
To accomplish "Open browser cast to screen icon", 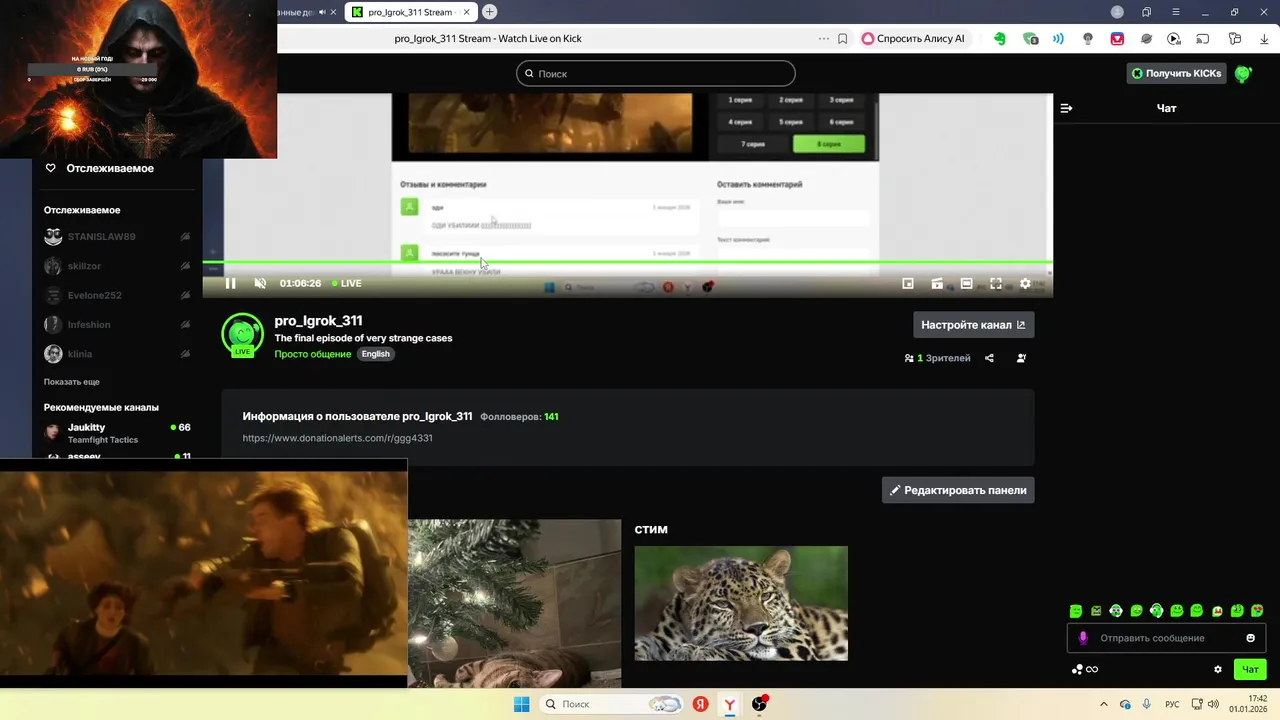I will [1204, 39].
